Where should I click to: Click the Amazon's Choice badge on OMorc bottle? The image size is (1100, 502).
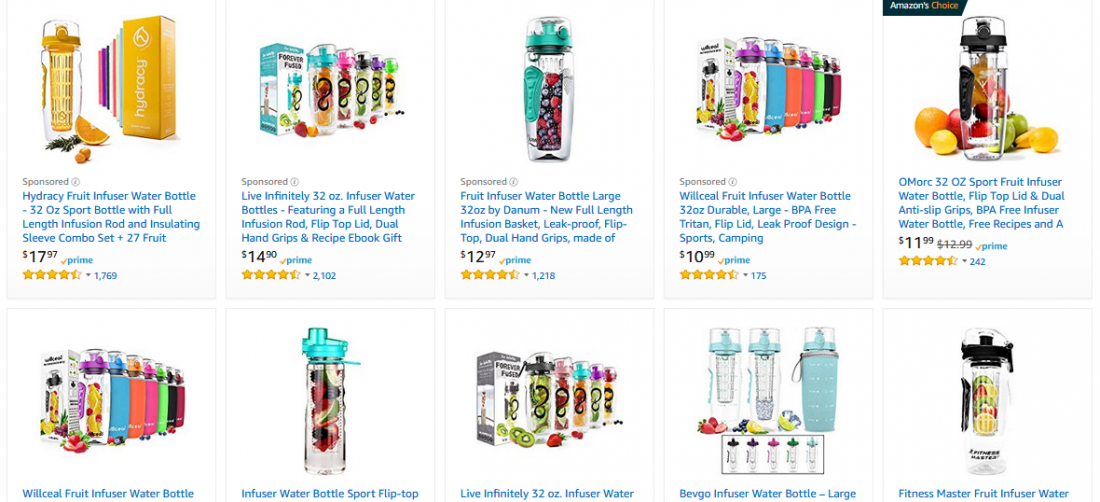pos(923,6)
